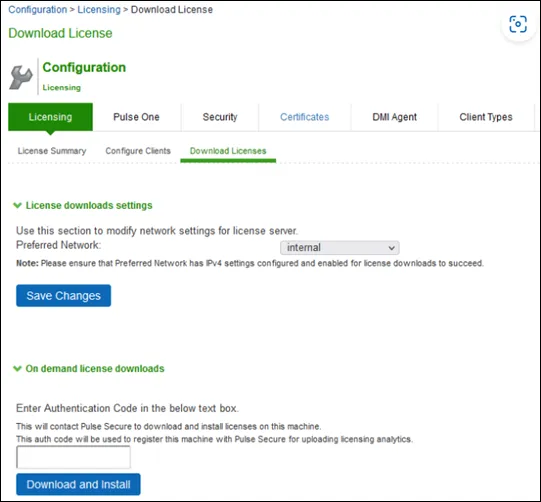Open the Configure Clients sub-tab

pyautogui.click(x=138, y=151)
